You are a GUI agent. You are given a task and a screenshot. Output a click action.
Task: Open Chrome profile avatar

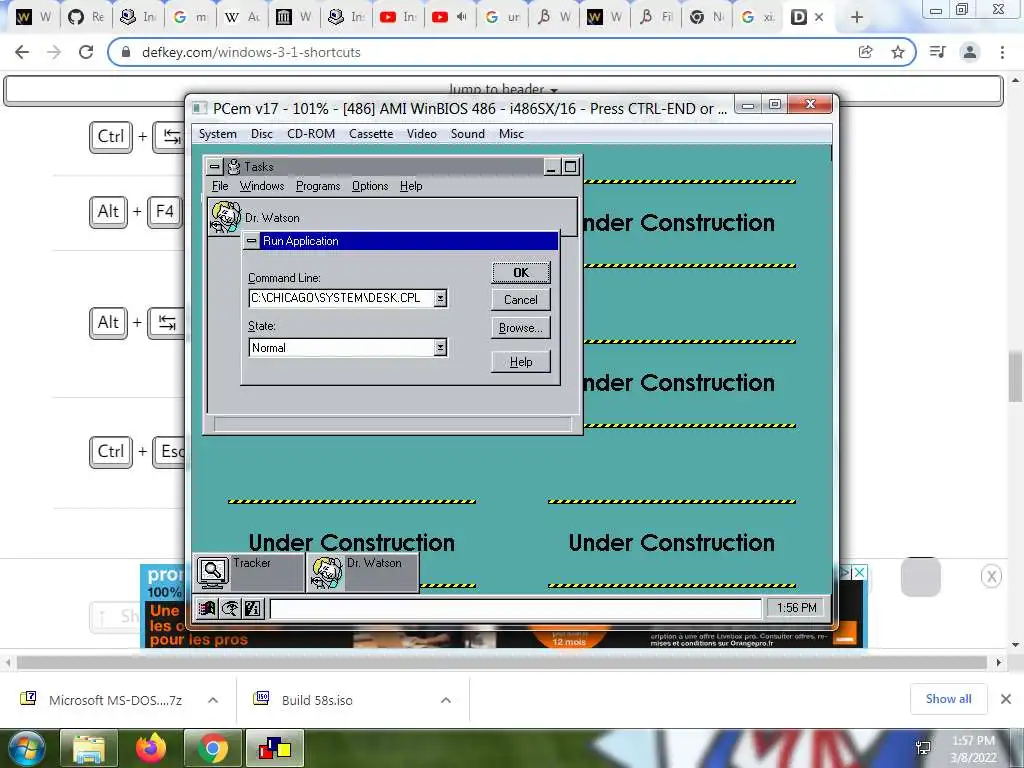tap(970, 52)
